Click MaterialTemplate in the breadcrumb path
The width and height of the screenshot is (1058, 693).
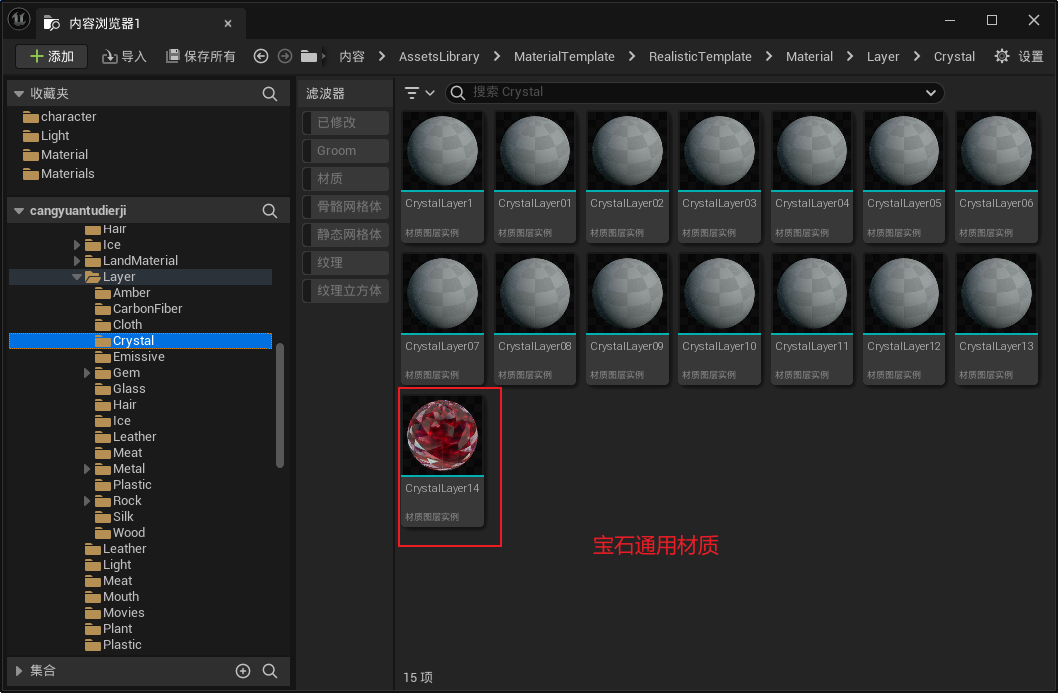point(564,57)
